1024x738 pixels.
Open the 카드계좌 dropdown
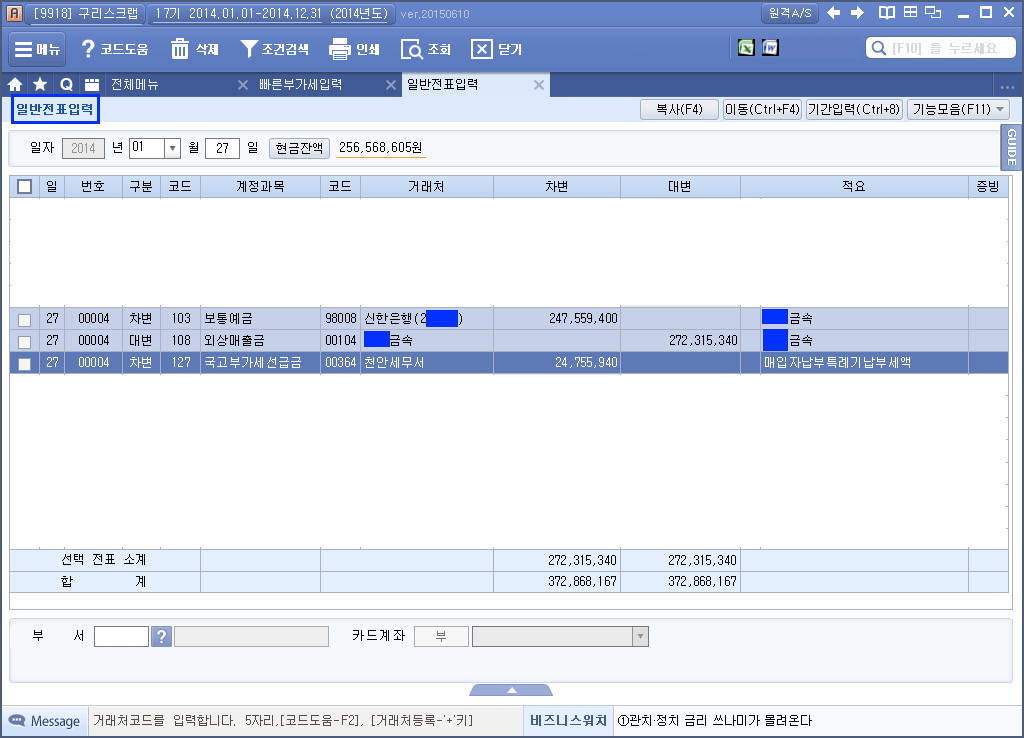click(640, 636)
